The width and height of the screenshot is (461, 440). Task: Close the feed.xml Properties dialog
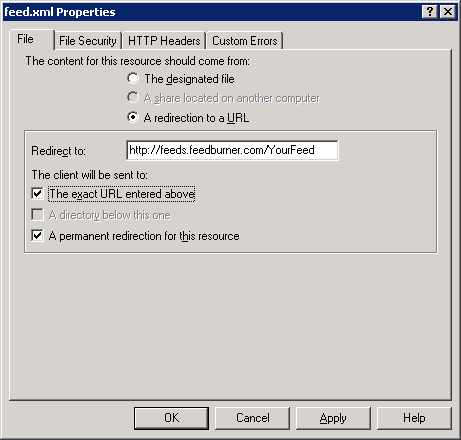pos(448,12)
